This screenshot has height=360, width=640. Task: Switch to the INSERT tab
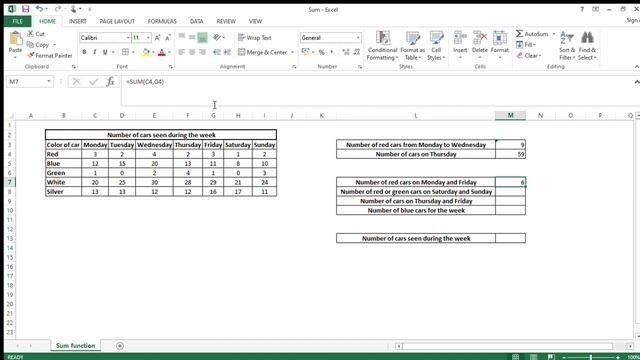coord(78,21)
